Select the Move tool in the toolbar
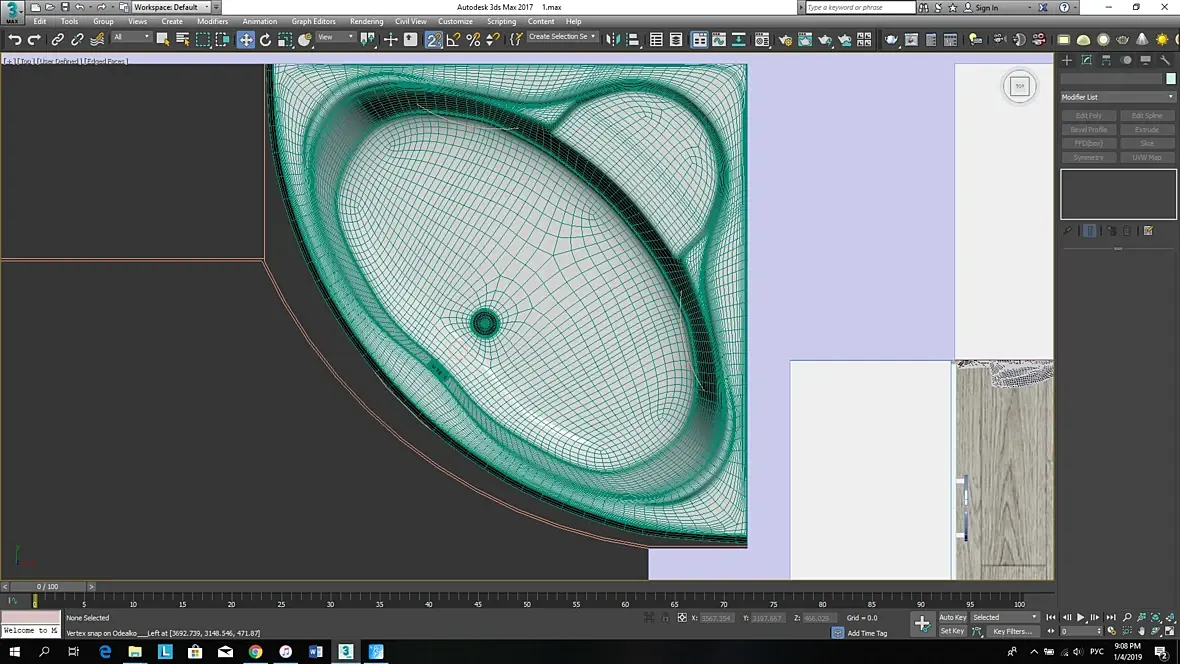The width and height of the screenshot is (1180, 664). 245,40
